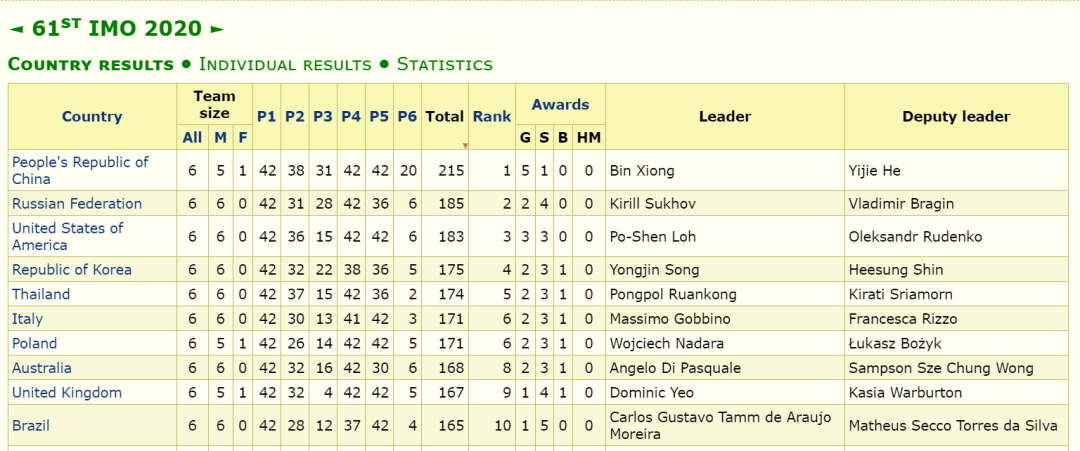Open United Kingdom country link
The width and height of the screenshot is (1080, 451).
click(x=67, y=392)
